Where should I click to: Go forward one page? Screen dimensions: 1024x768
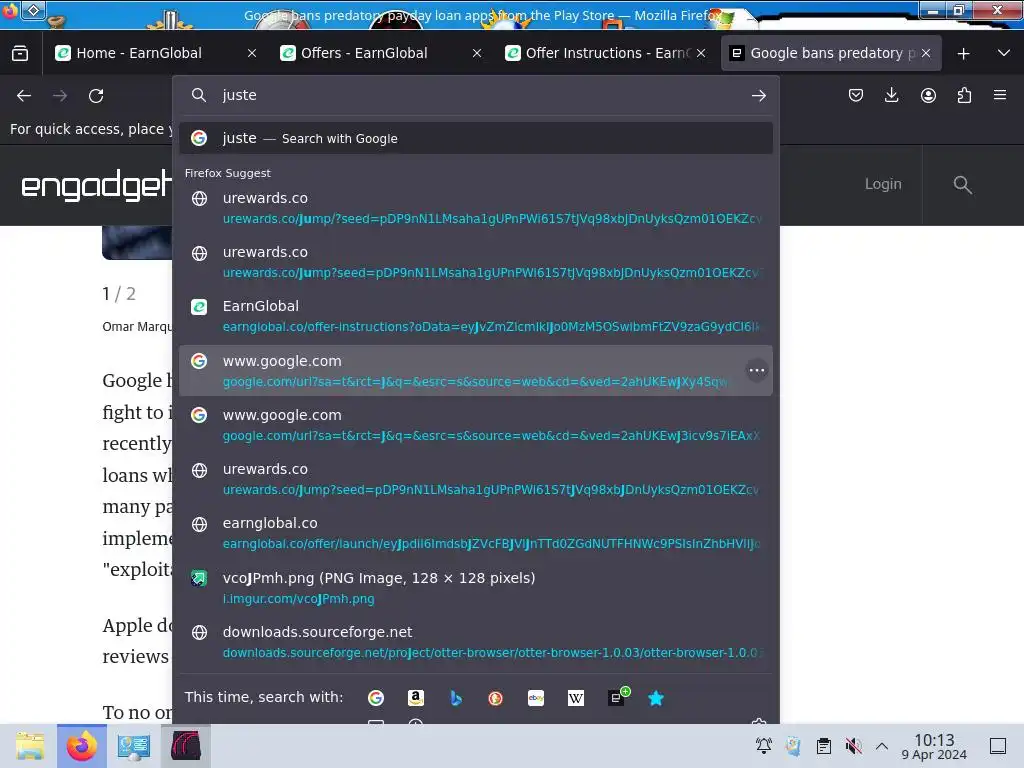click(x=60, y=96)
